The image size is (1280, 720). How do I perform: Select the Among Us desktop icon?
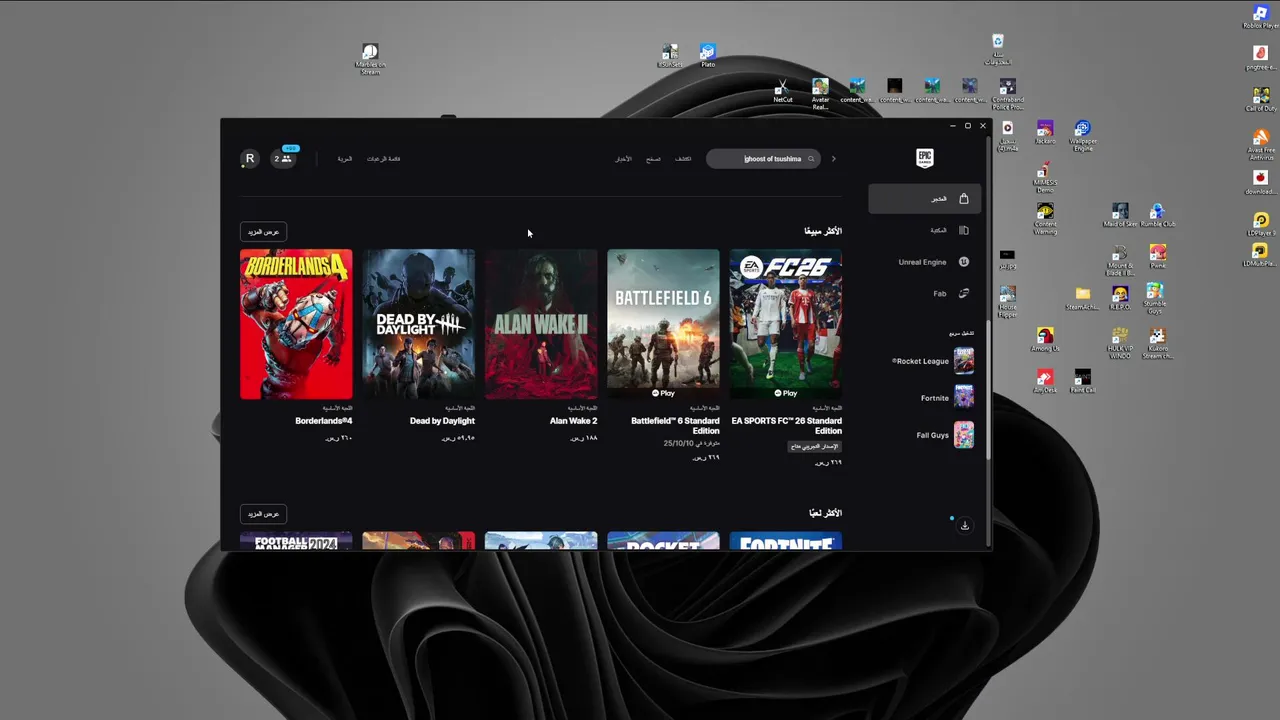click(1045, 340)
